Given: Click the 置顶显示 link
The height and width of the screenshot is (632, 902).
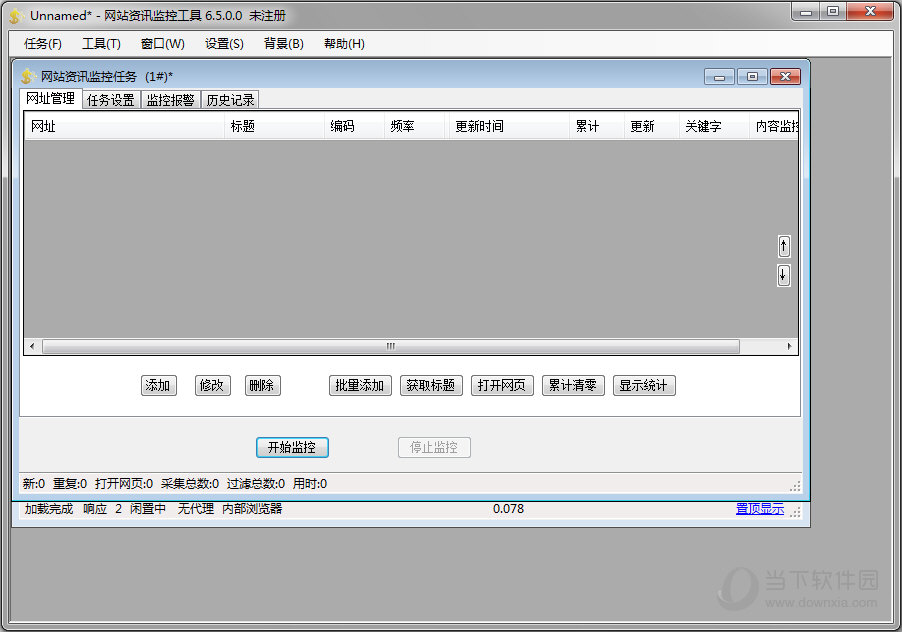Looking at the screenshot, I should pyautogui.click(x=759, y=508).
